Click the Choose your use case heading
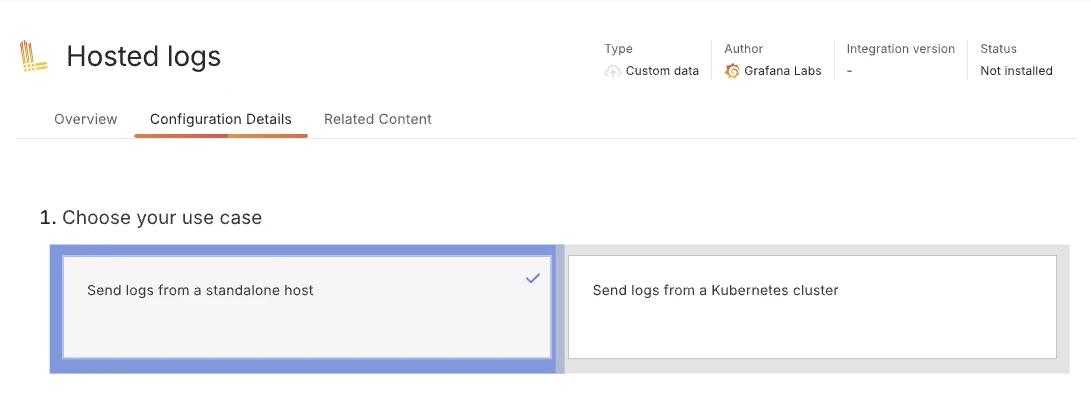The width and height of the screenshot is (1091, 412). (x=151, y=218)
